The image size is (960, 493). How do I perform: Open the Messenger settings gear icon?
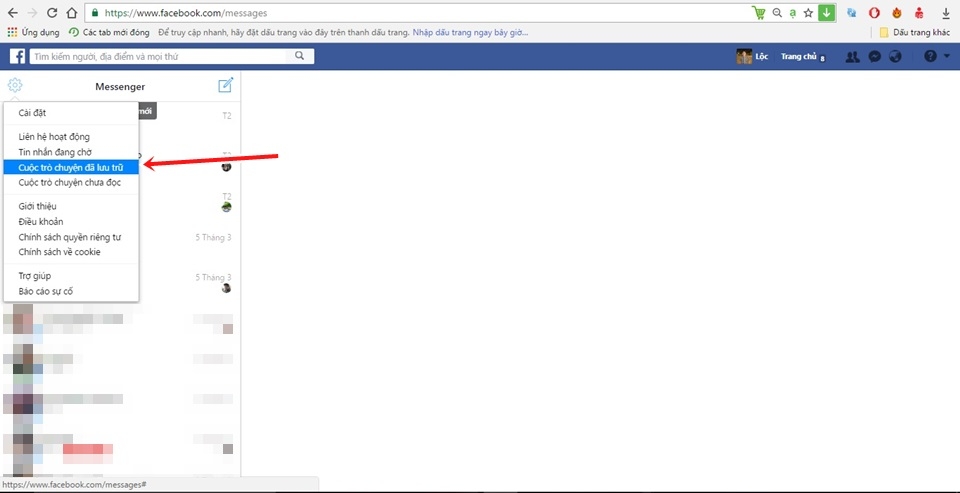pos(15,85)
